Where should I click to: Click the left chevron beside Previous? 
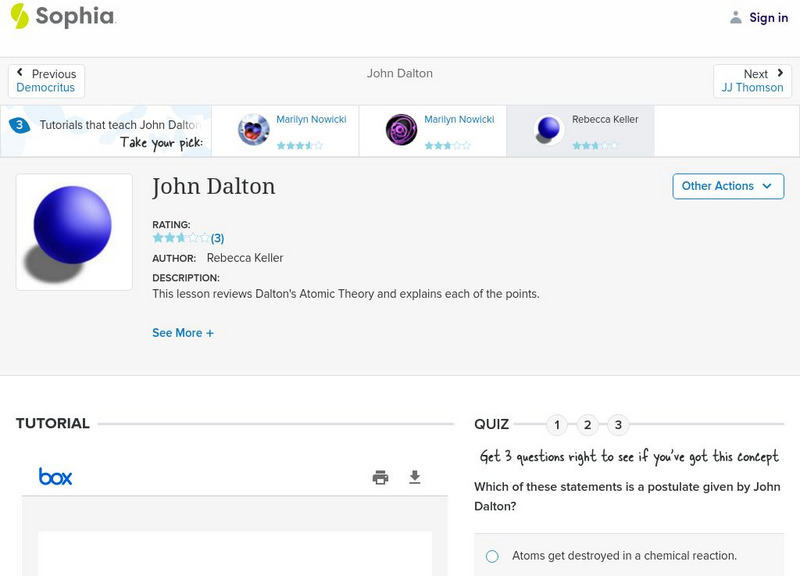pyautogui.click(x=20, y=72)
